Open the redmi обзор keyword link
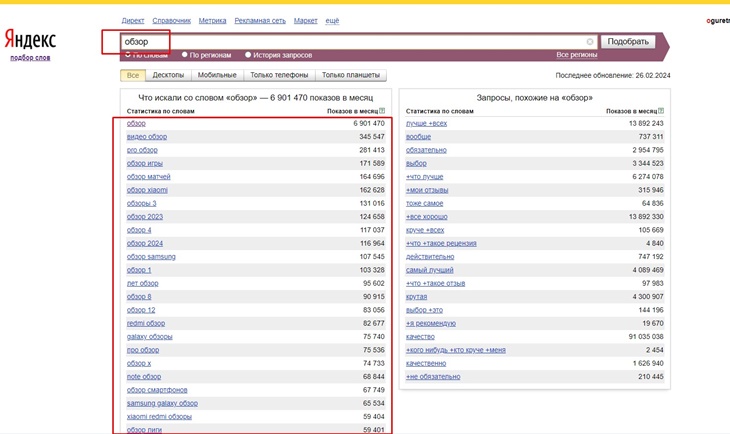 pos(146,323)
